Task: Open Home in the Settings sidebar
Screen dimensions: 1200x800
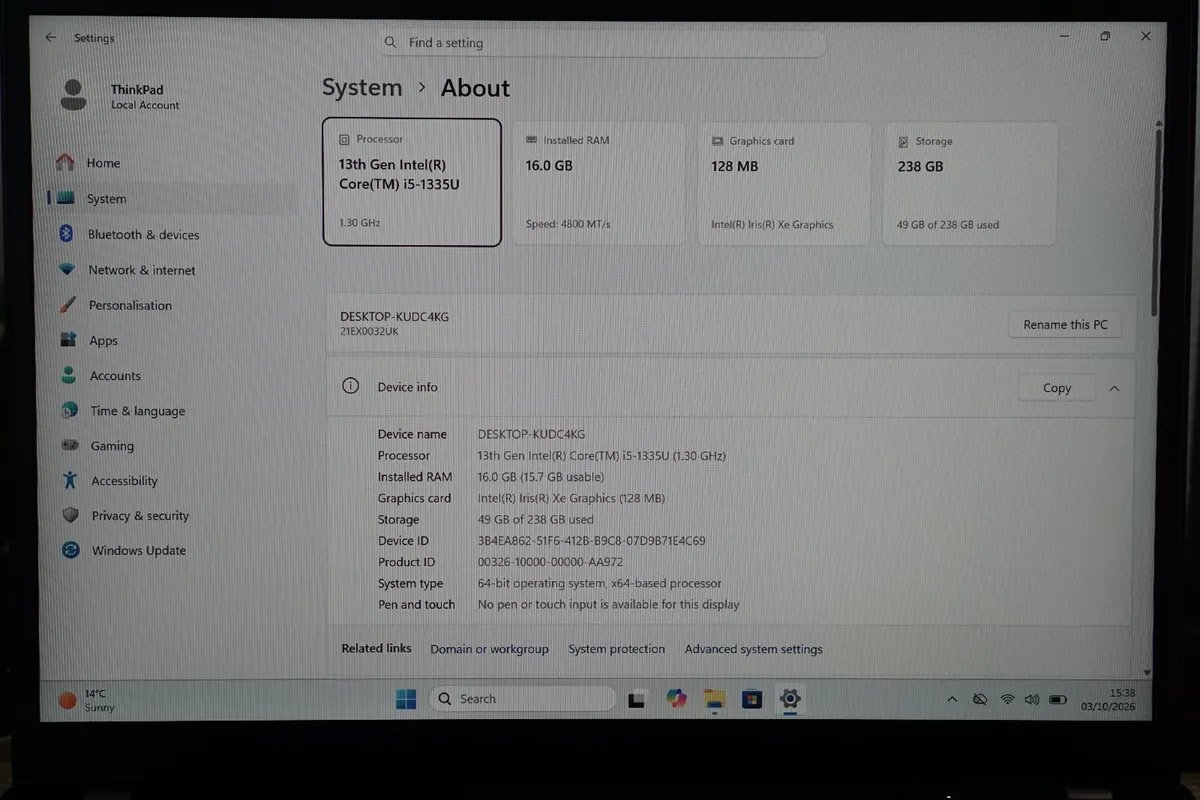Action: [103, 163]
